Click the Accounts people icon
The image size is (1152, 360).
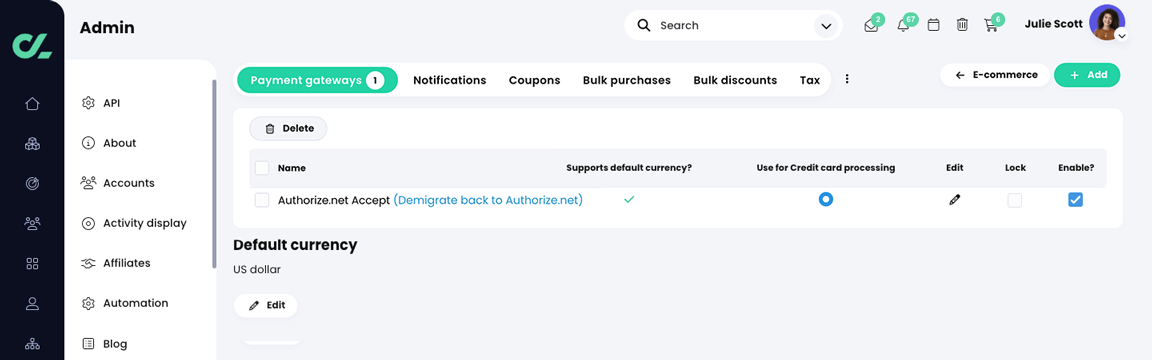click(88, 183)
